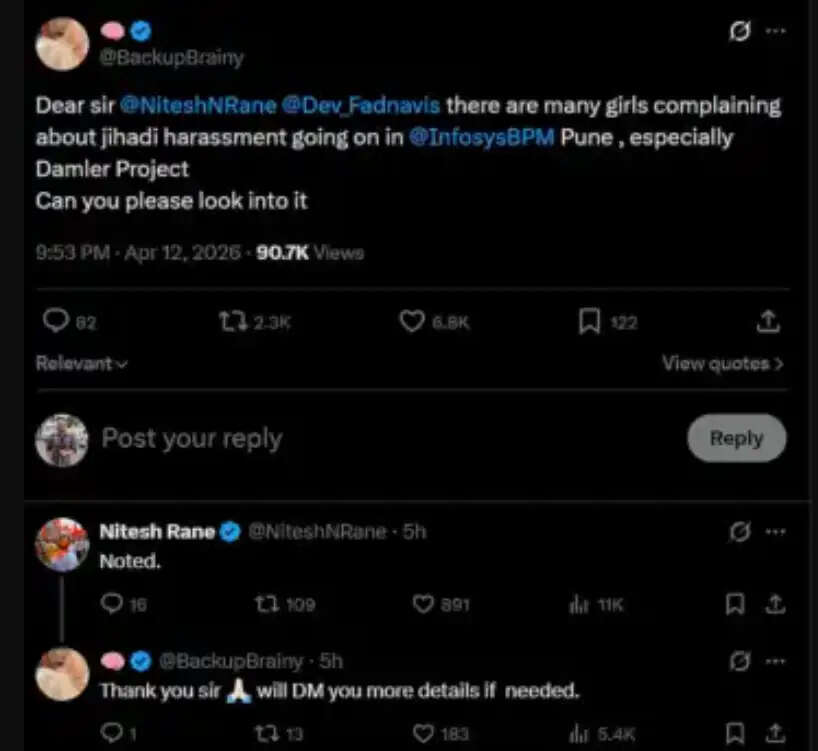Like Nitesh Rane's "Noted." reply
The image size is (818, 751).
(x=424, y=604)
